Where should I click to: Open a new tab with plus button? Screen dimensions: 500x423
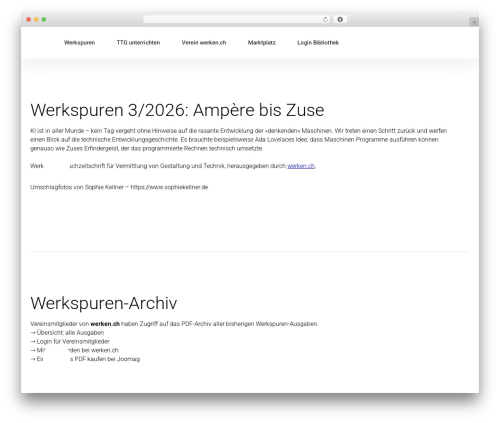474,22
